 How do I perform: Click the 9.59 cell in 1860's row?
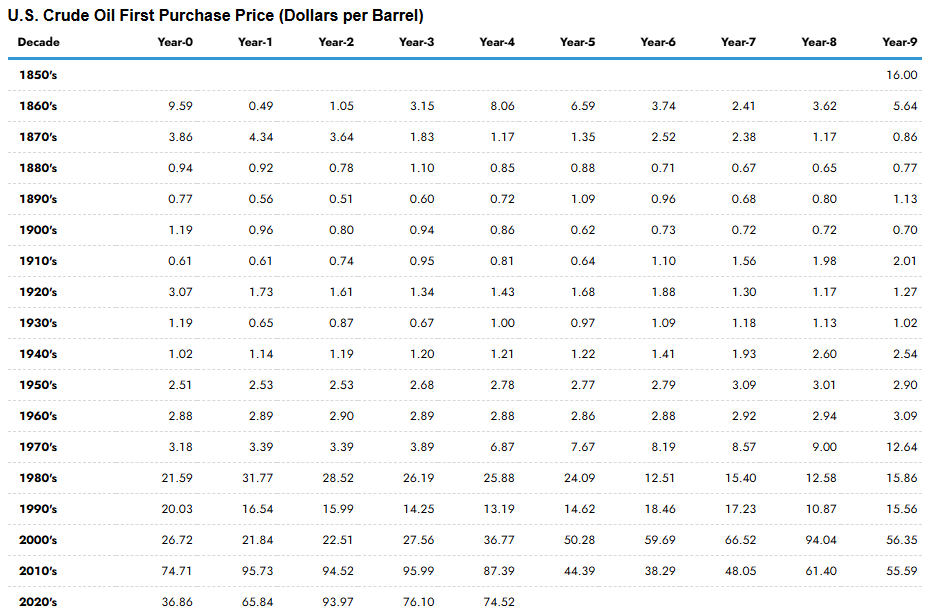point(180,106)
